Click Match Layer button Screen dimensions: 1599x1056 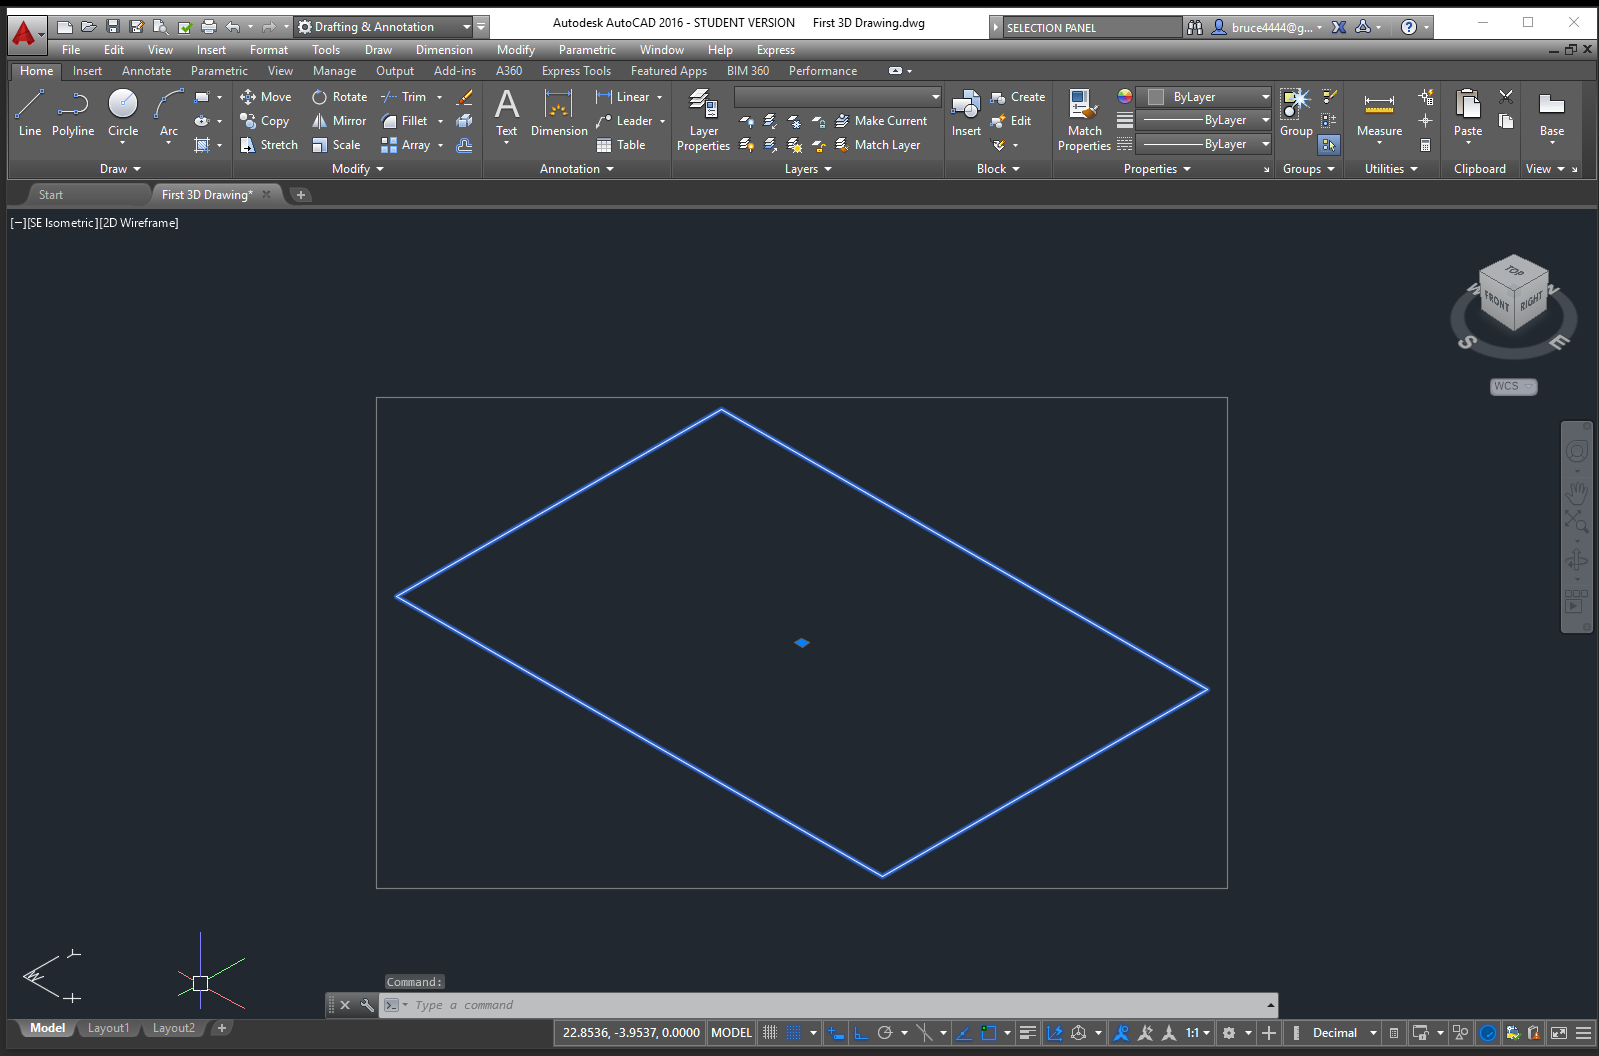pyautogui.click(x=878, y=145)
